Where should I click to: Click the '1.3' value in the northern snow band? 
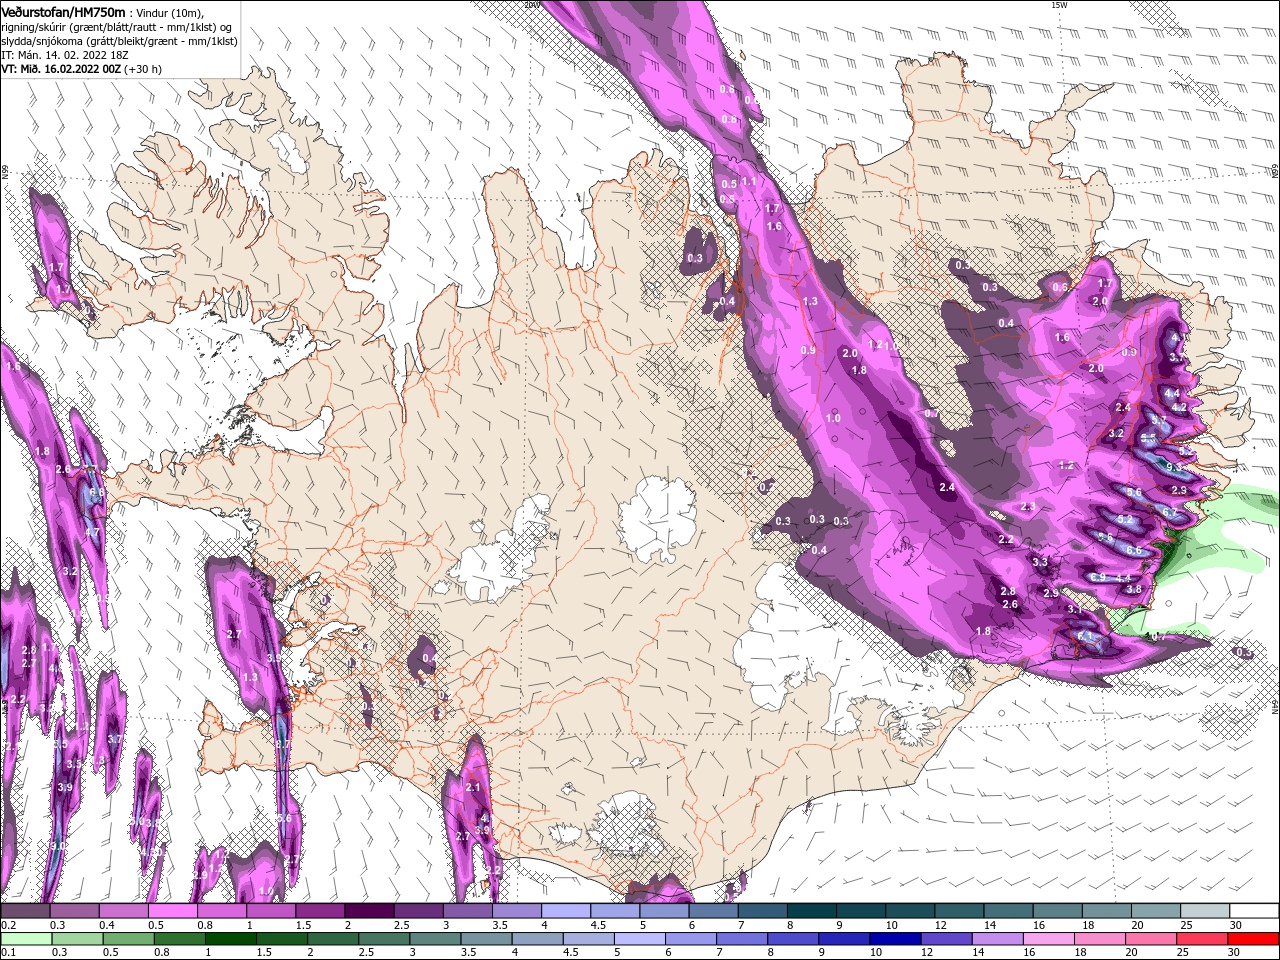coord(810,301)
